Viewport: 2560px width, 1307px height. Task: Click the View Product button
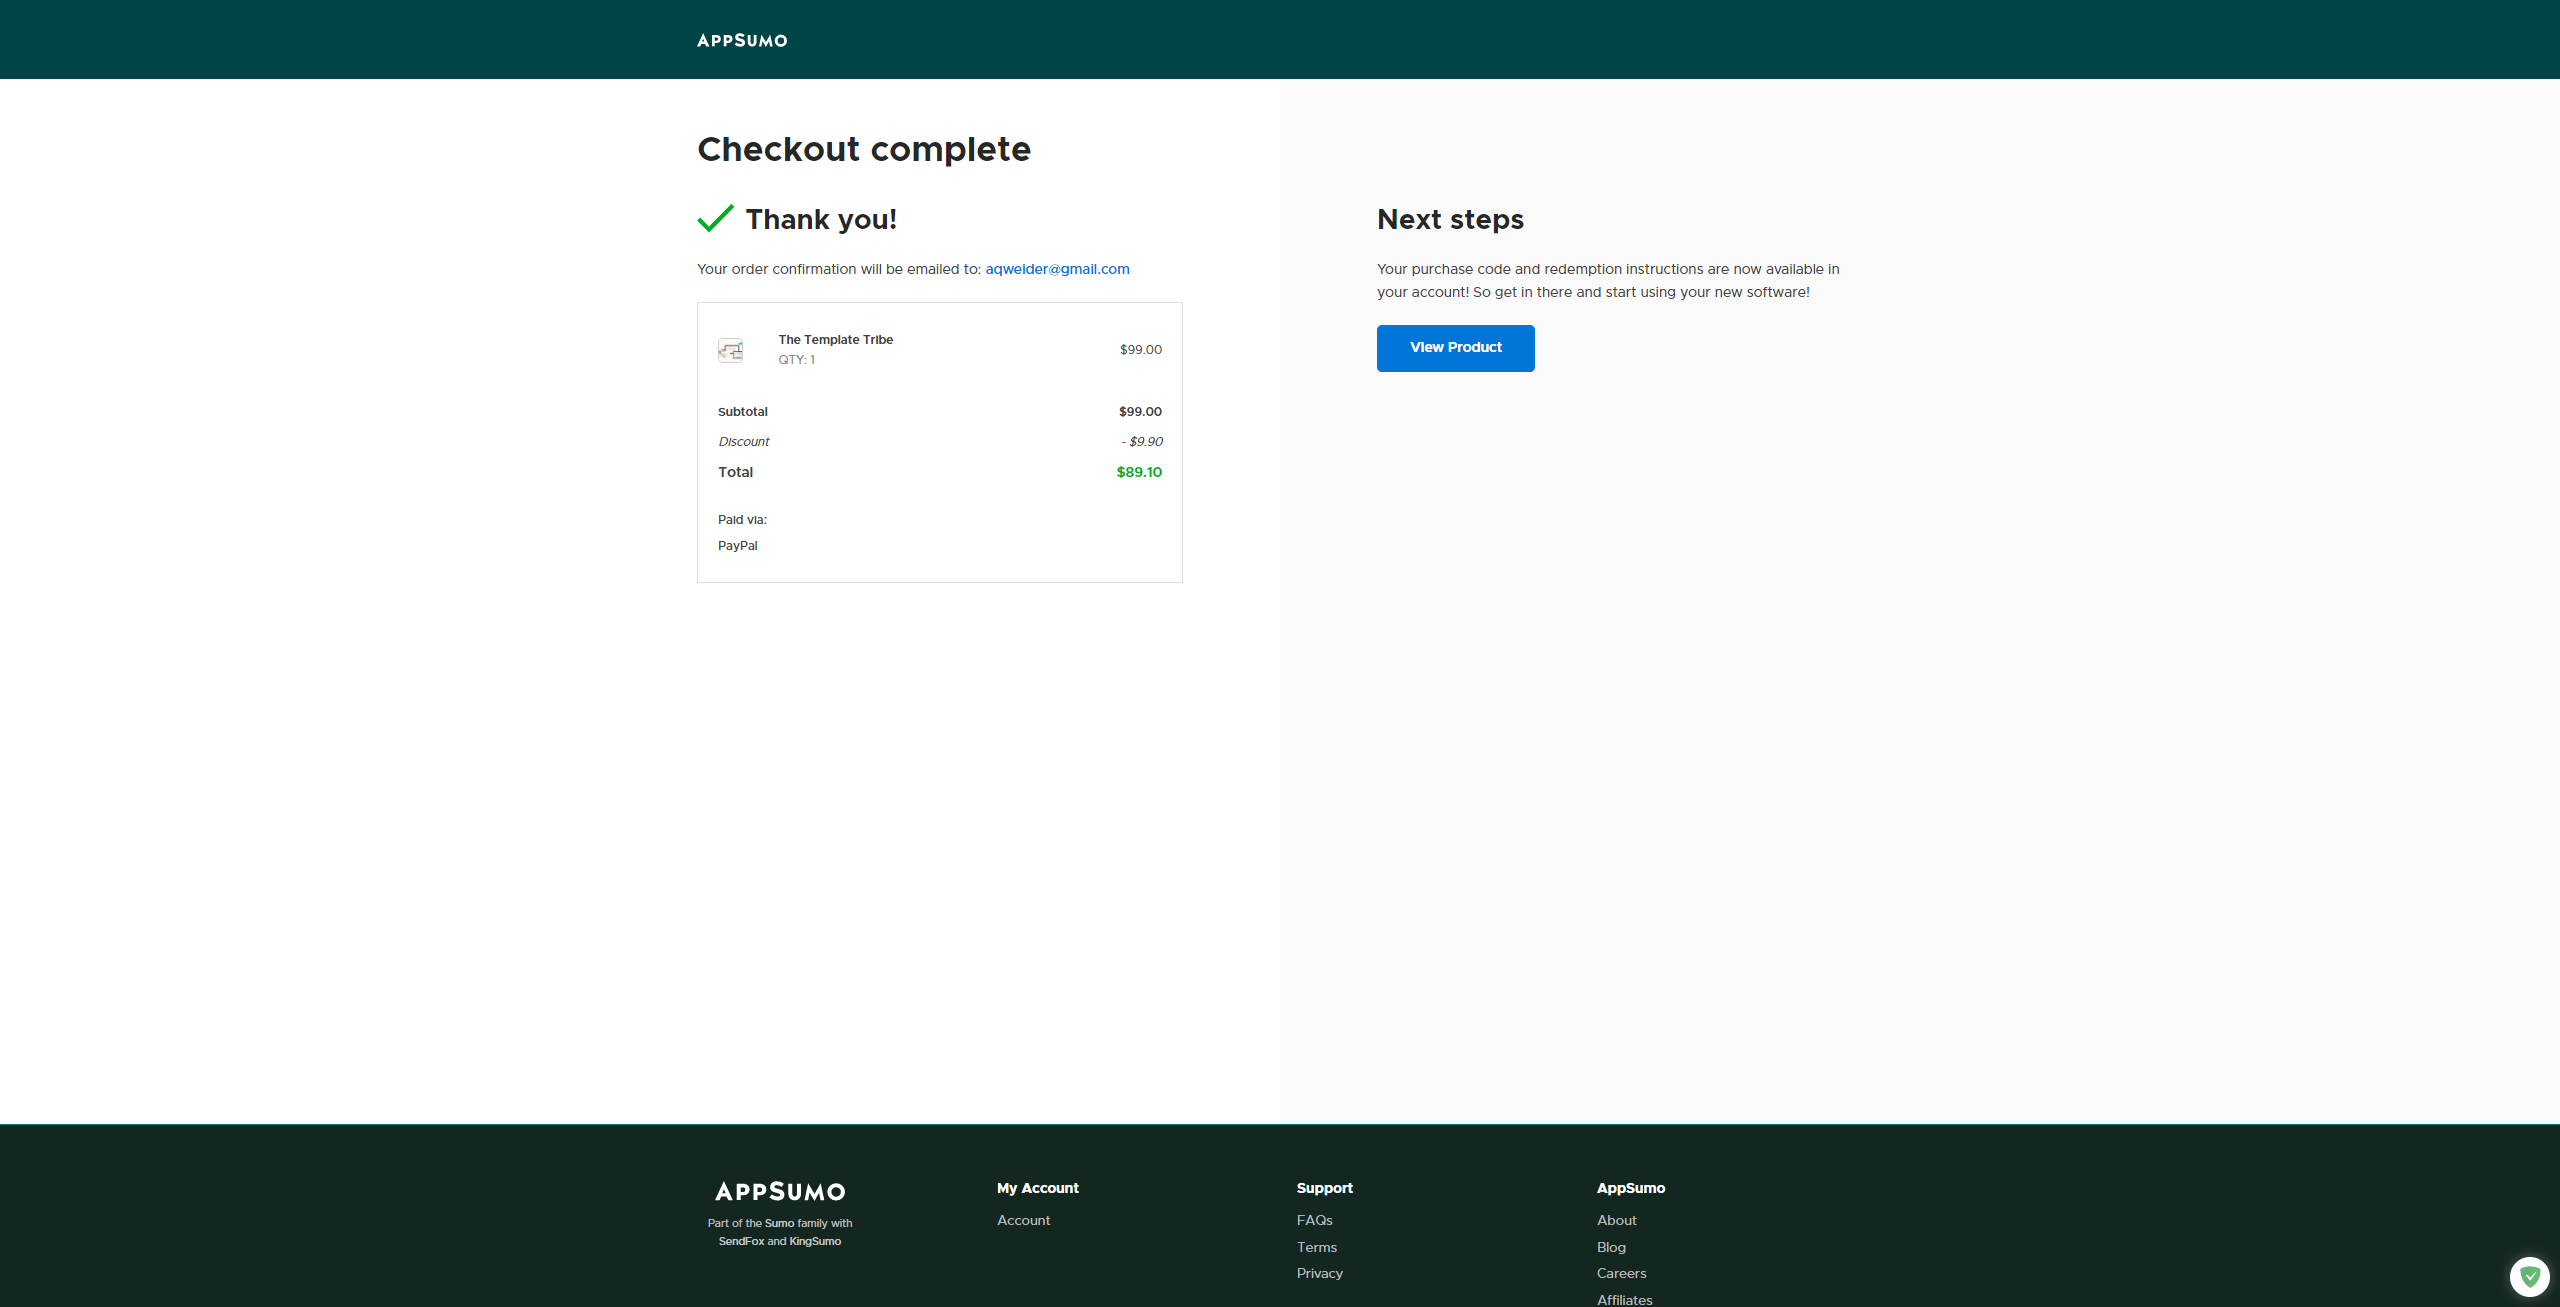click(x=1456, y=348)
